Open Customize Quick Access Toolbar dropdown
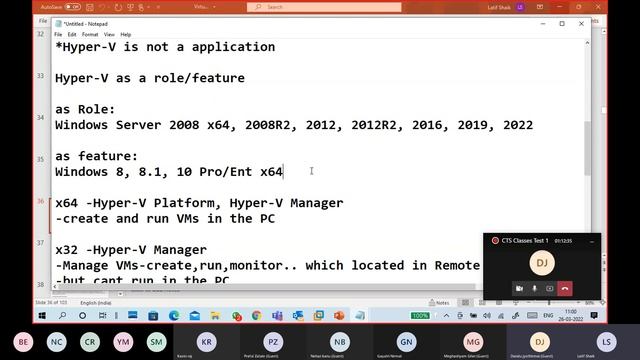The width and height of the screenshot is (640, 360). 158,7
